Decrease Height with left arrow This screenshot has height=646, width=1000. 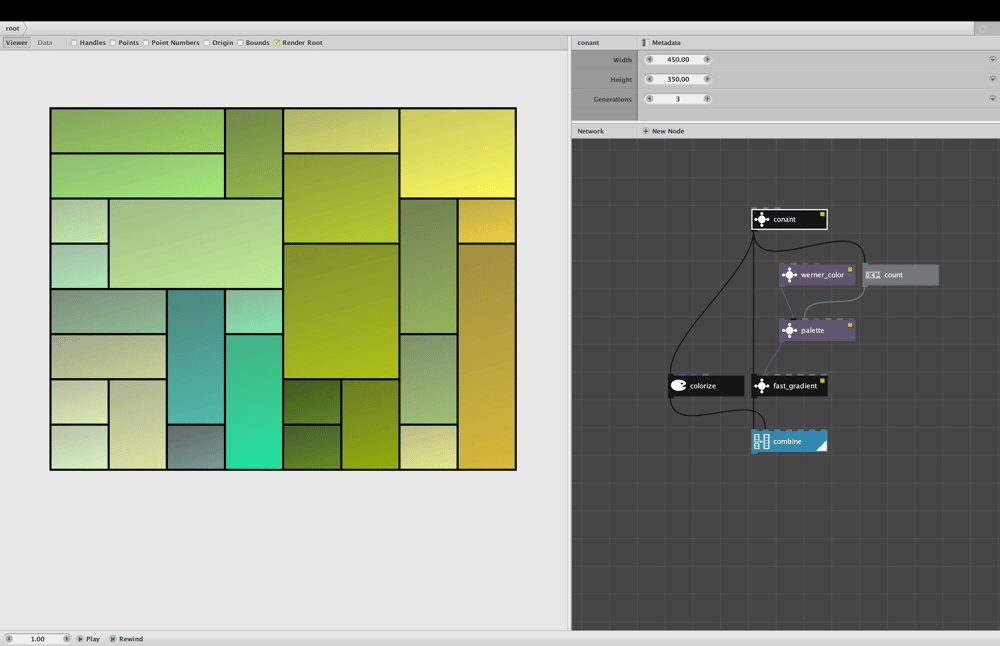point(650,79)
